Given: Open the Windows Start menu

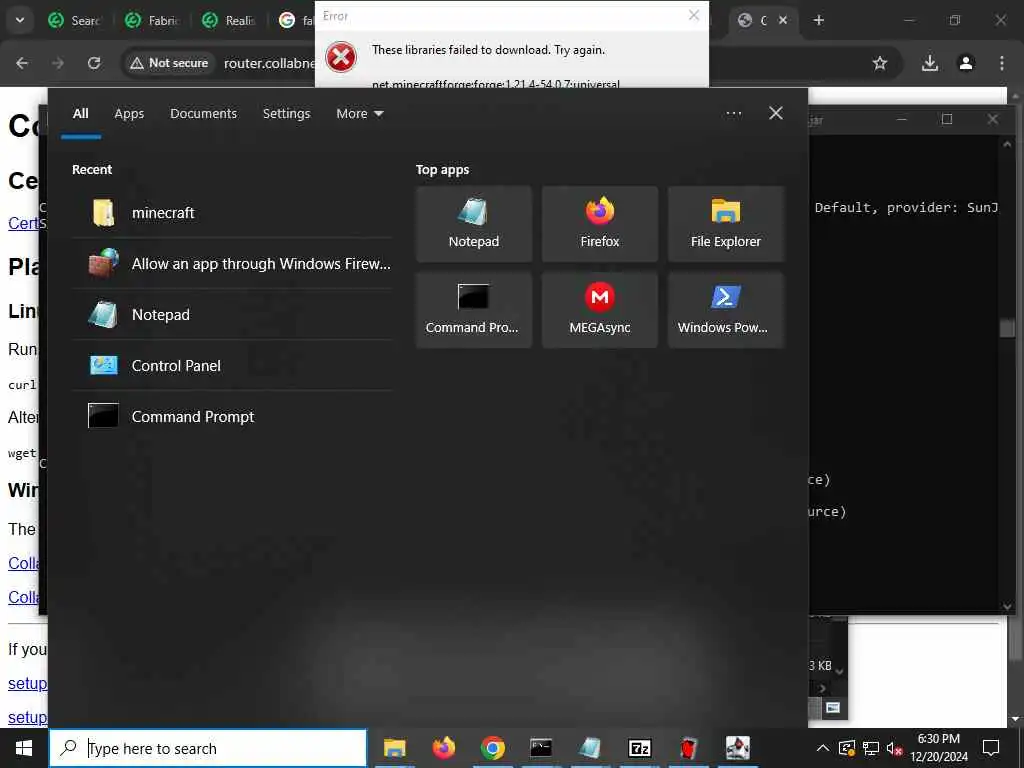Looking at the screenshot, I should 24,748.
